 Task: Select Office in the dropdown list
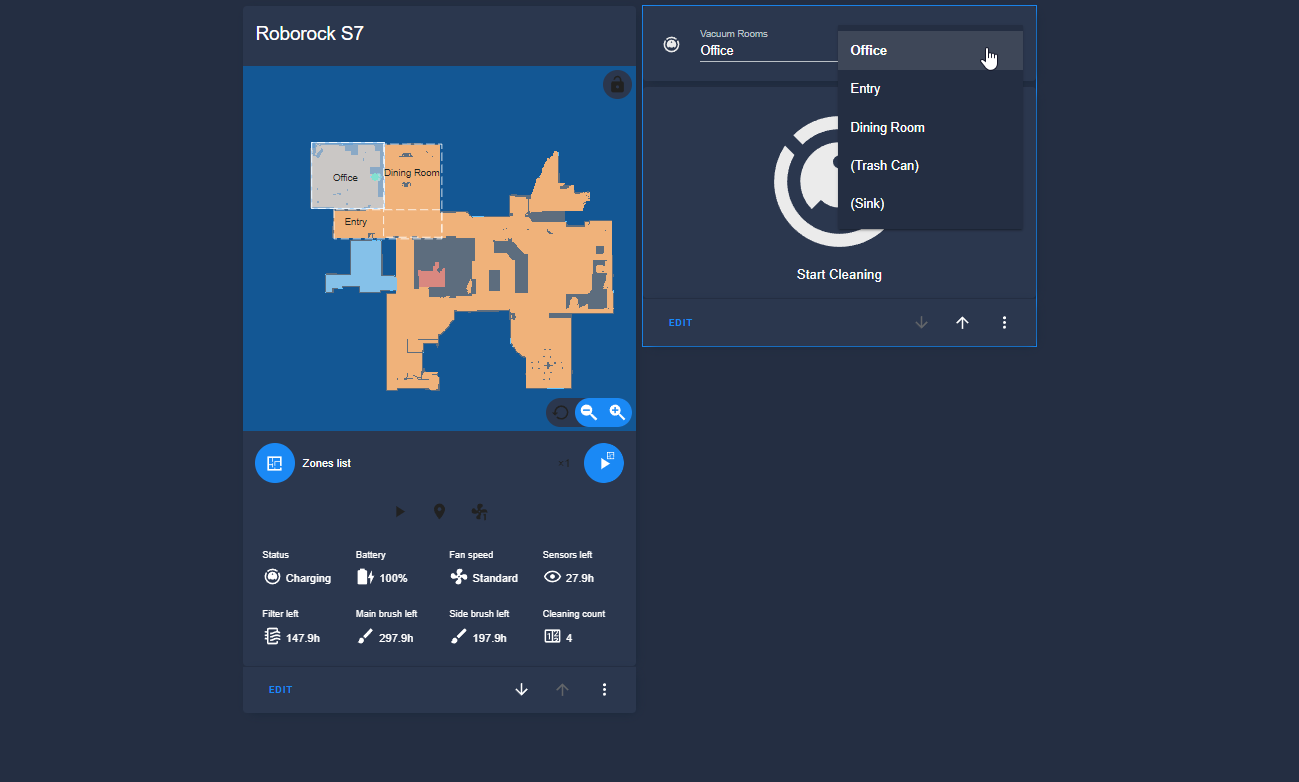tap(930, 50)
